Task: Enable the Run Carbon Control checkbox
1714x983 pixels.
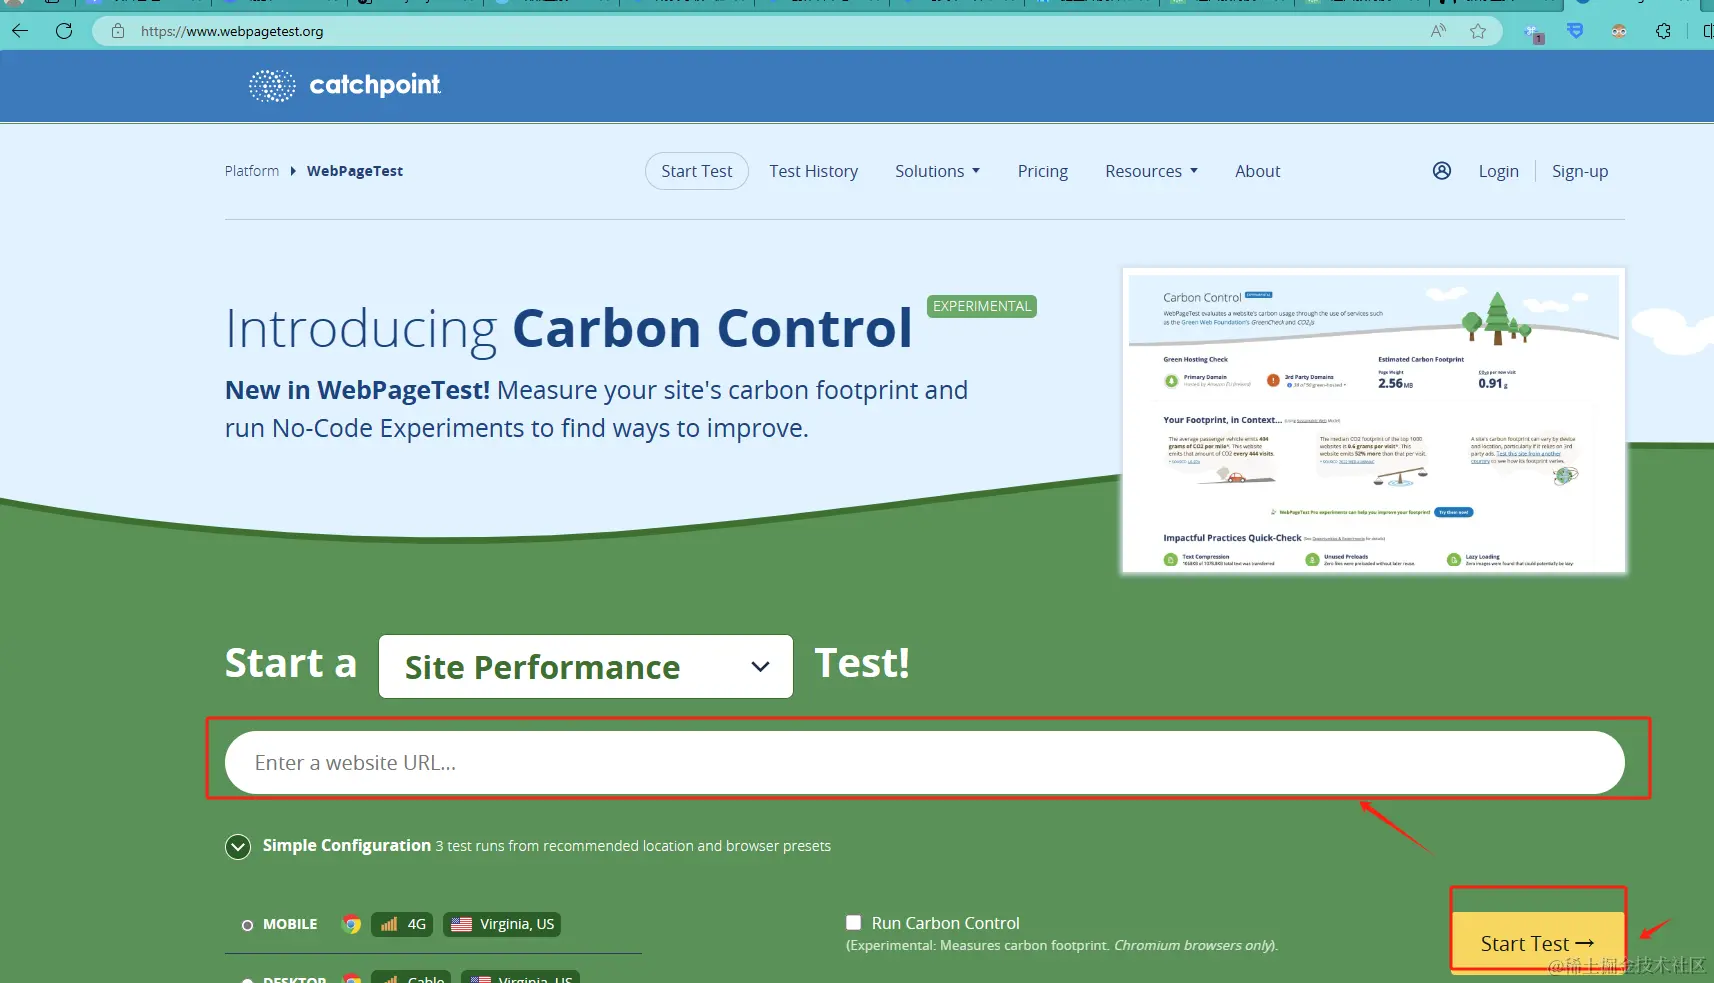Action: click(853, 923)
